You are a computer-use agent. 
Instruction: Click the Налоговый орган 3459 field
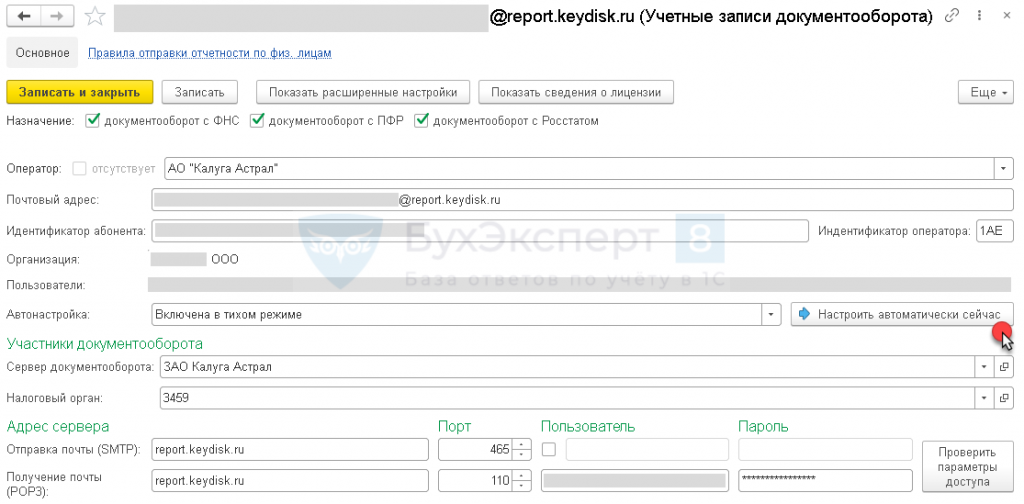coord(568,397)
